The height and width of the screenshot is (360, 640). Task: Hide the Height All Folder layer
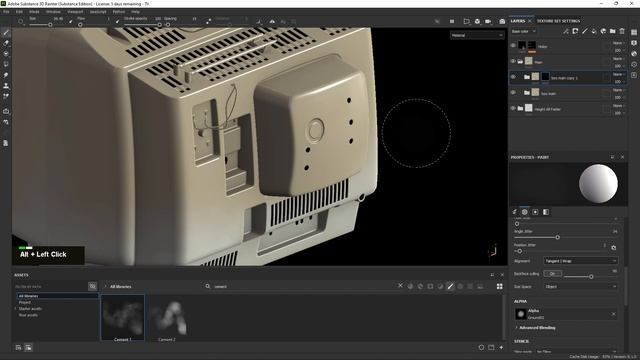[x=513, y=108]
